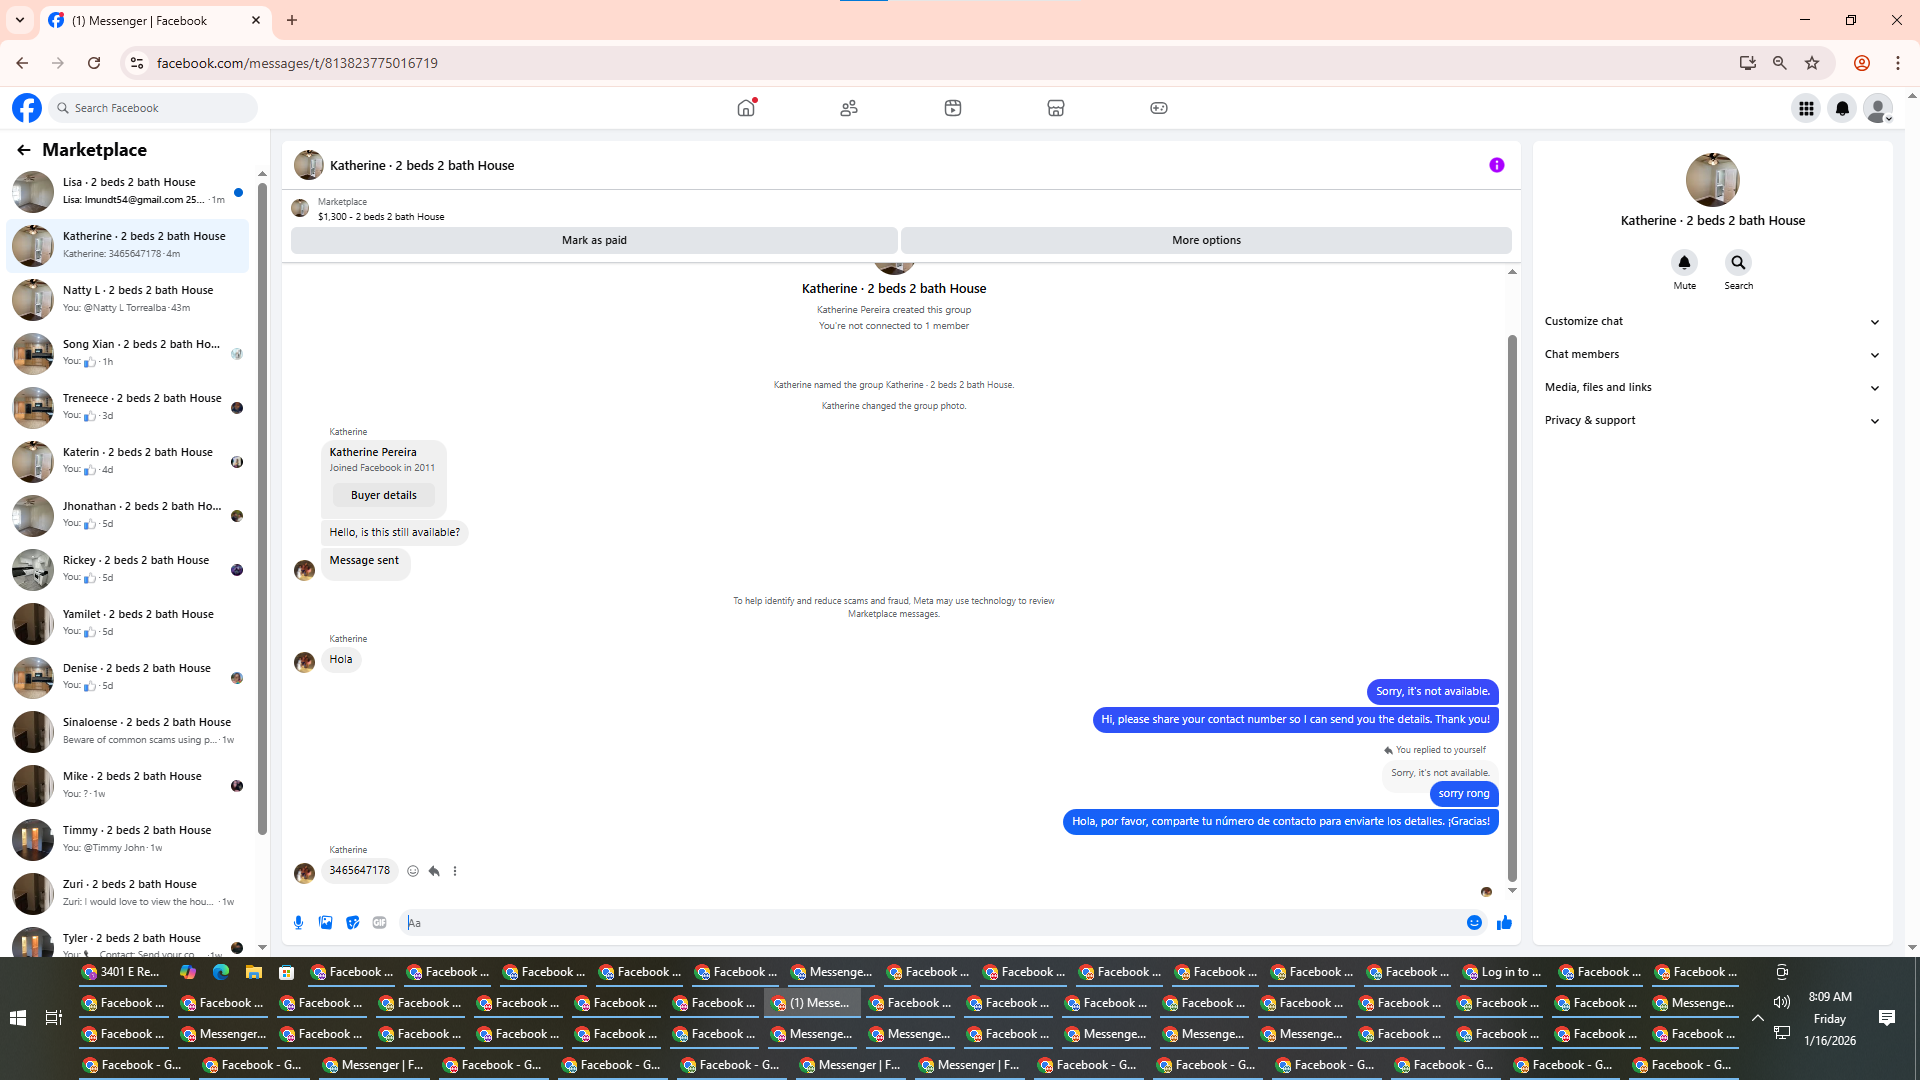This screenshot has height=1080, width=1920.
Task: Open Windows Start menu
Action: (17, 1018)
